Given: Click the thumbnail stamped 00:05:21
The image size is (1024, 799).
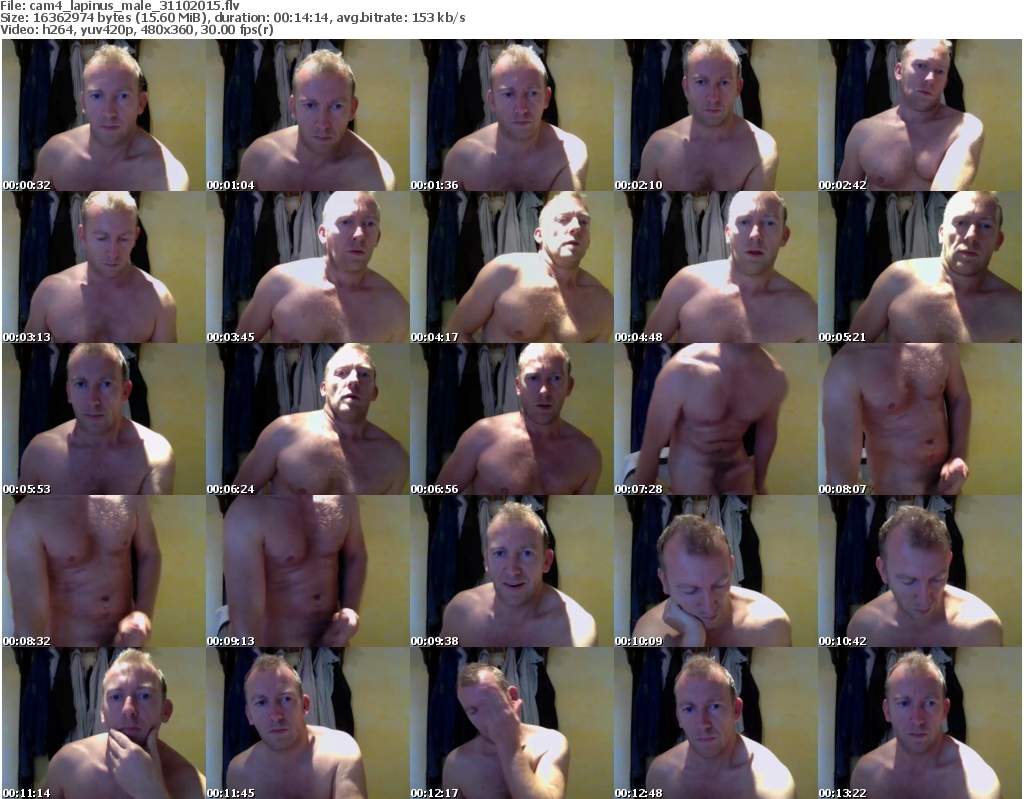Looking at the screenshot, I should point(920,267).
